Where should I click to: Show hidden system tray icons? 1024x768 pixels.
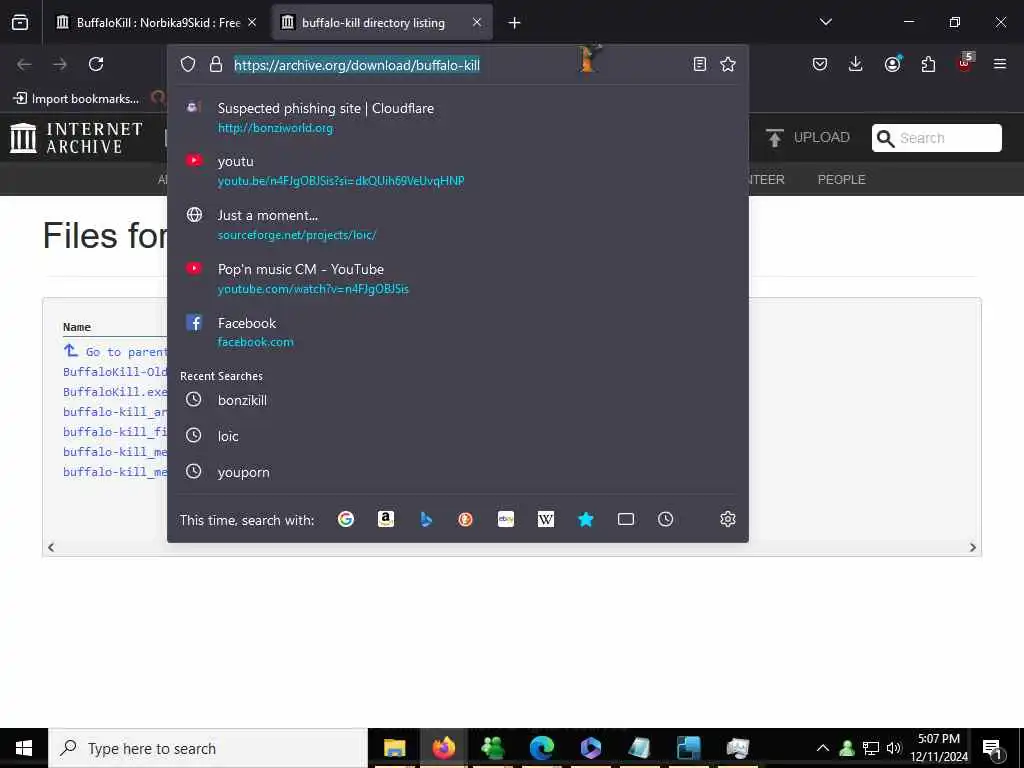(823, 748)
